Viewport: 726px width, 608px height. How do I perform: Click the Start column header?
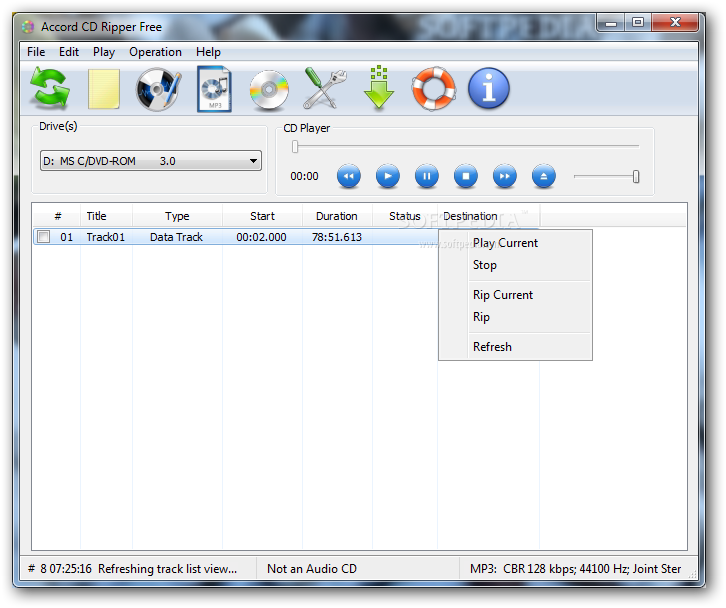[263, 216]
